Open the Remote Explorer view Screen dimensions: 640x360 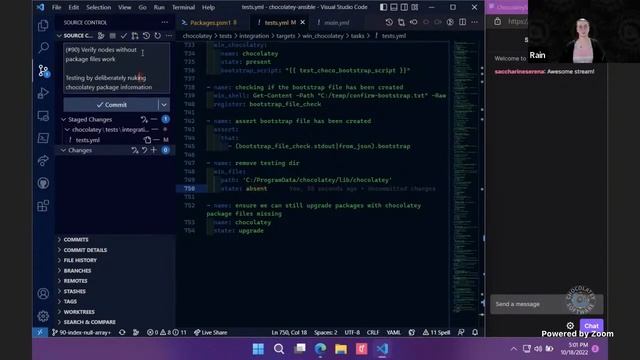click(x=43, y=116)
